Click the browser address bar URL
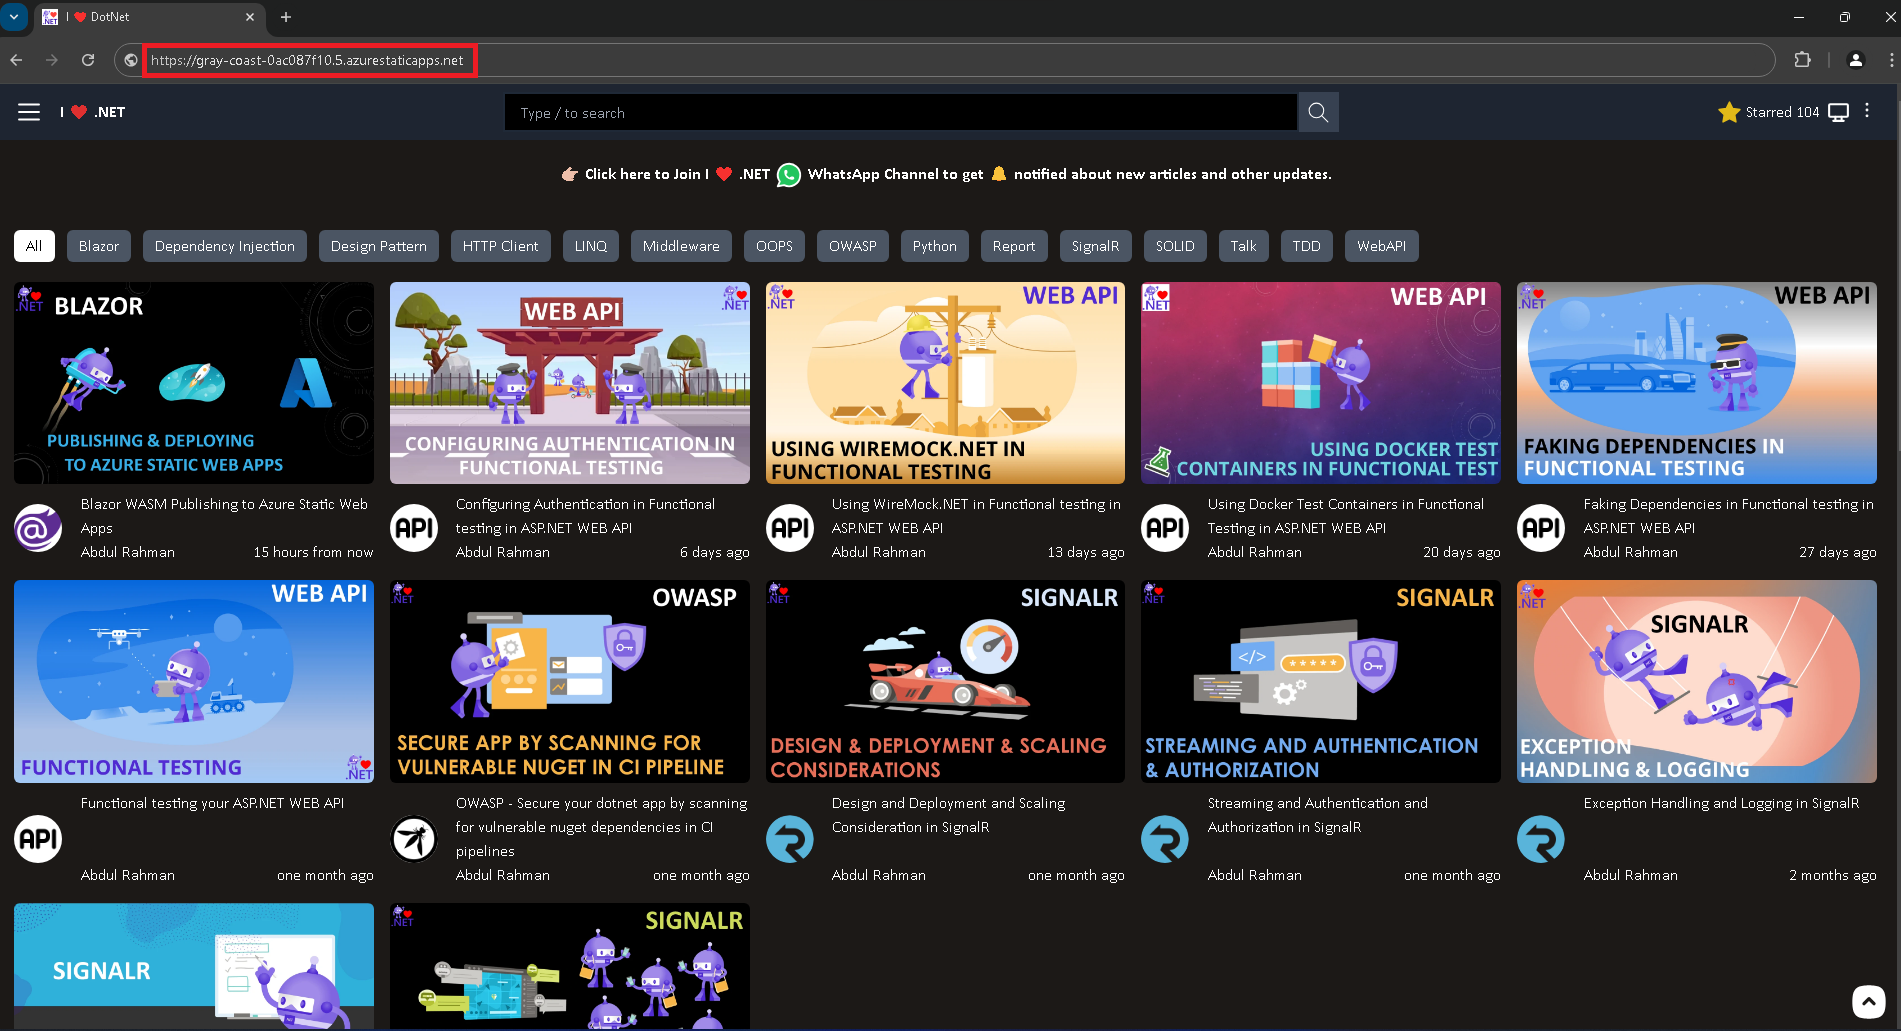Viewport: 1901px width, 1031px height. 308,60
